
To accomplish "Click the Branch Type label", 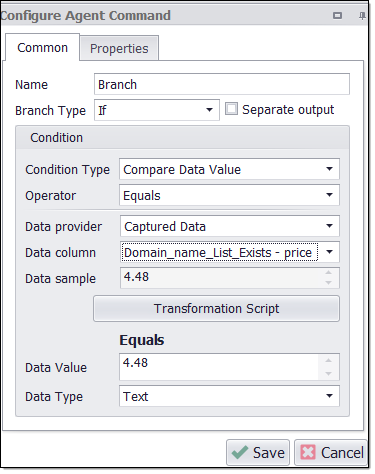I will [50, 111].
